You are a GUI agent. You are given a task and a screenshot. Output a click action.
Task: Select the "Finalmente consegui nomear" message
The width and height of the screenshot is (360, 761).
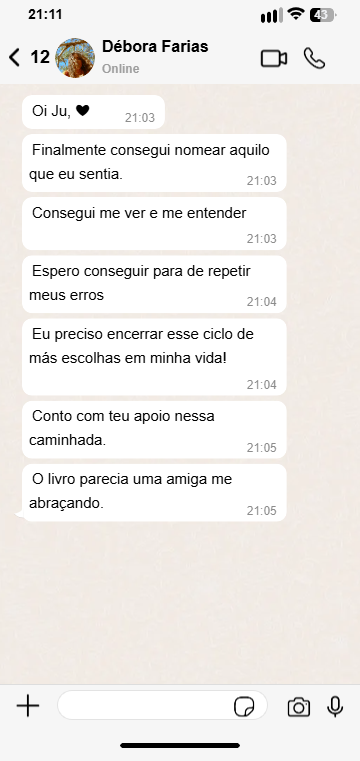(x=154, y=163)
